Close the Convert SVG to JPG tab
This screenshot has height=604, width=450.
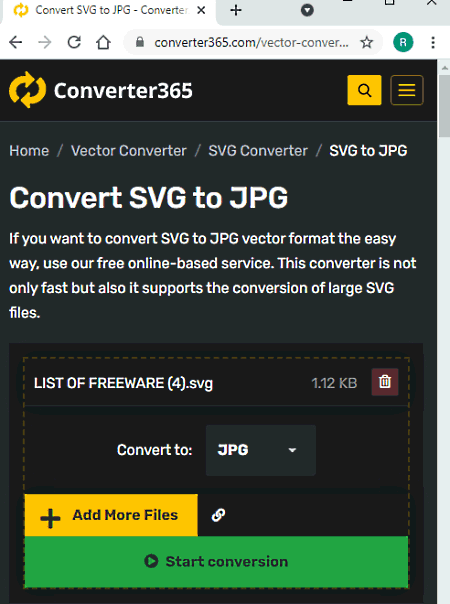coord(201,10)
